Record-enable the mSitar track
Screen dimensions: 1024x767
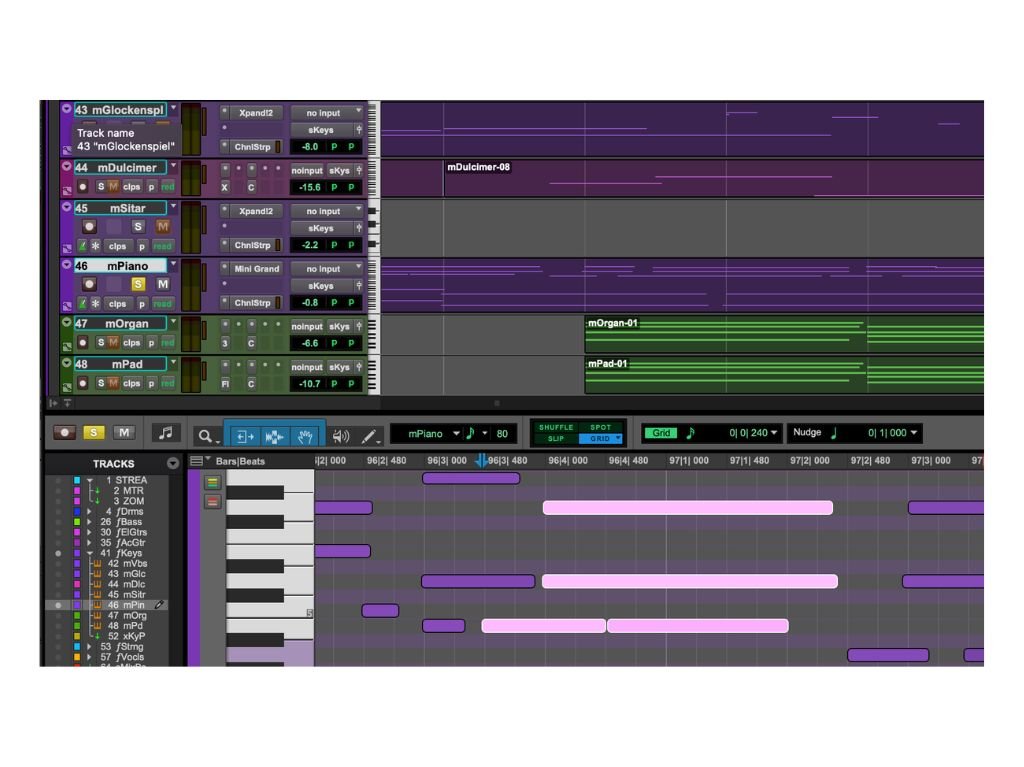point(89,227)
